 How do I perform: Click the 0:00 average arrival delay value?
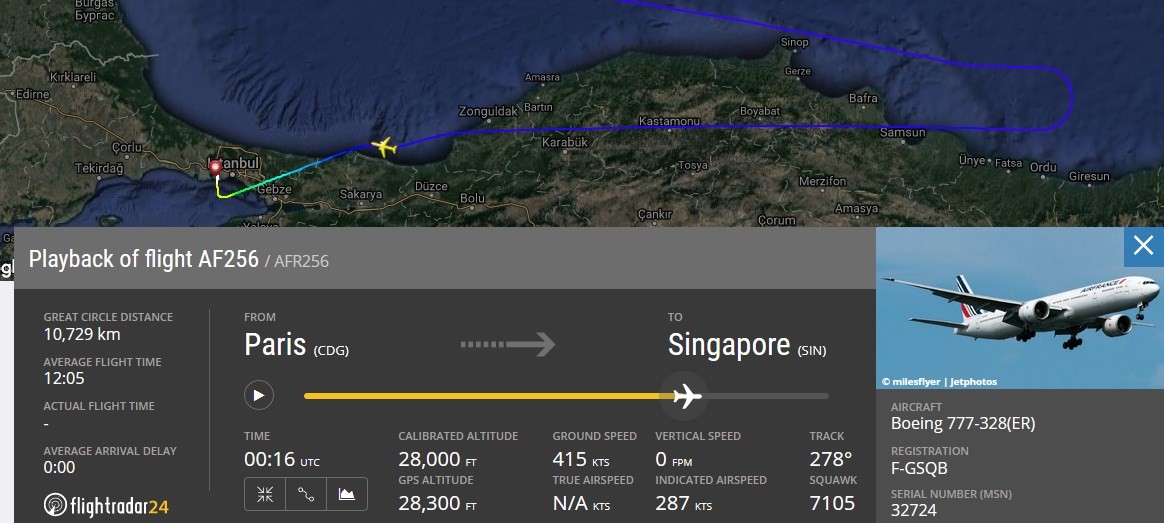point(59,467)
